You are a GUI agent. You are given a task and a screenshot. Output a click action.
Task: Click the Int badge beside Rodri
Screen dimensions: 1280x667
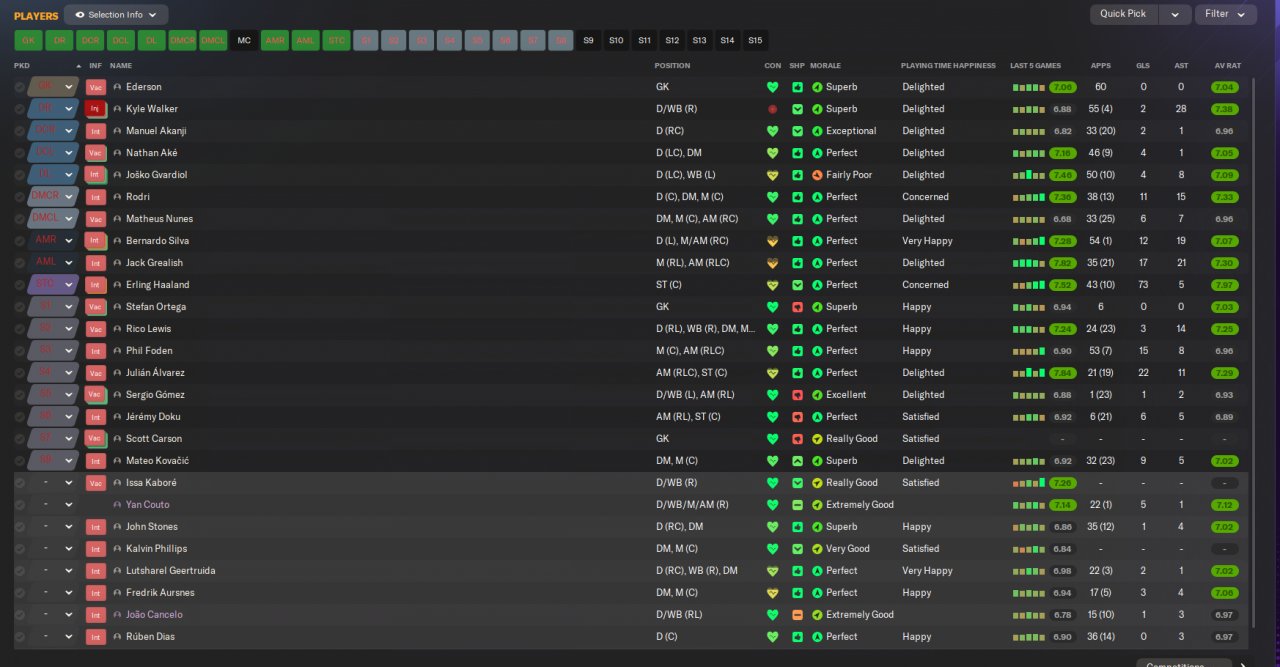(x=96, y=197)
